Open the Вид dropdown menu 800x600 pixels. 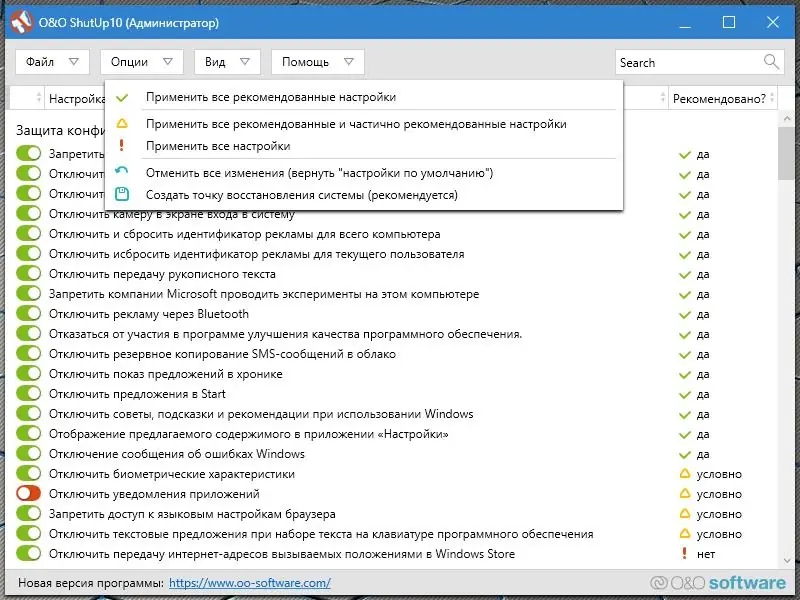226,61
